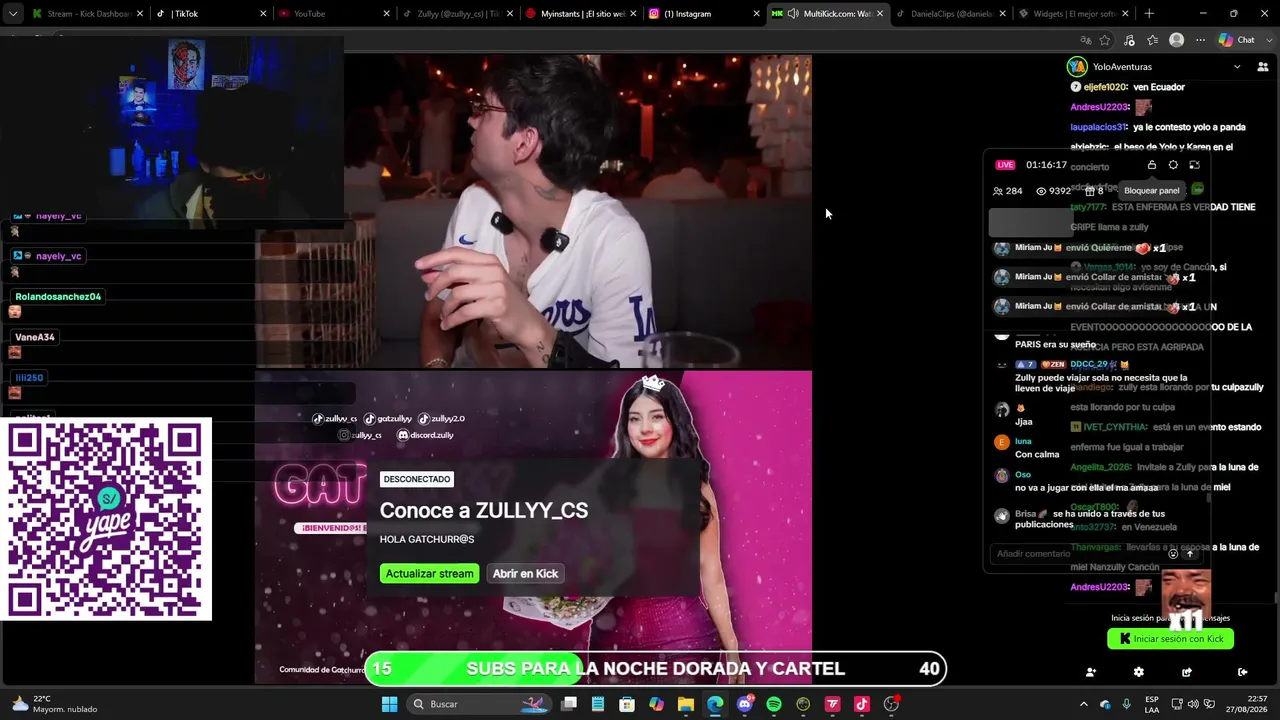Click the subs goal progress bar
Screen dimensions: 1280x720
tap(655, 669)
